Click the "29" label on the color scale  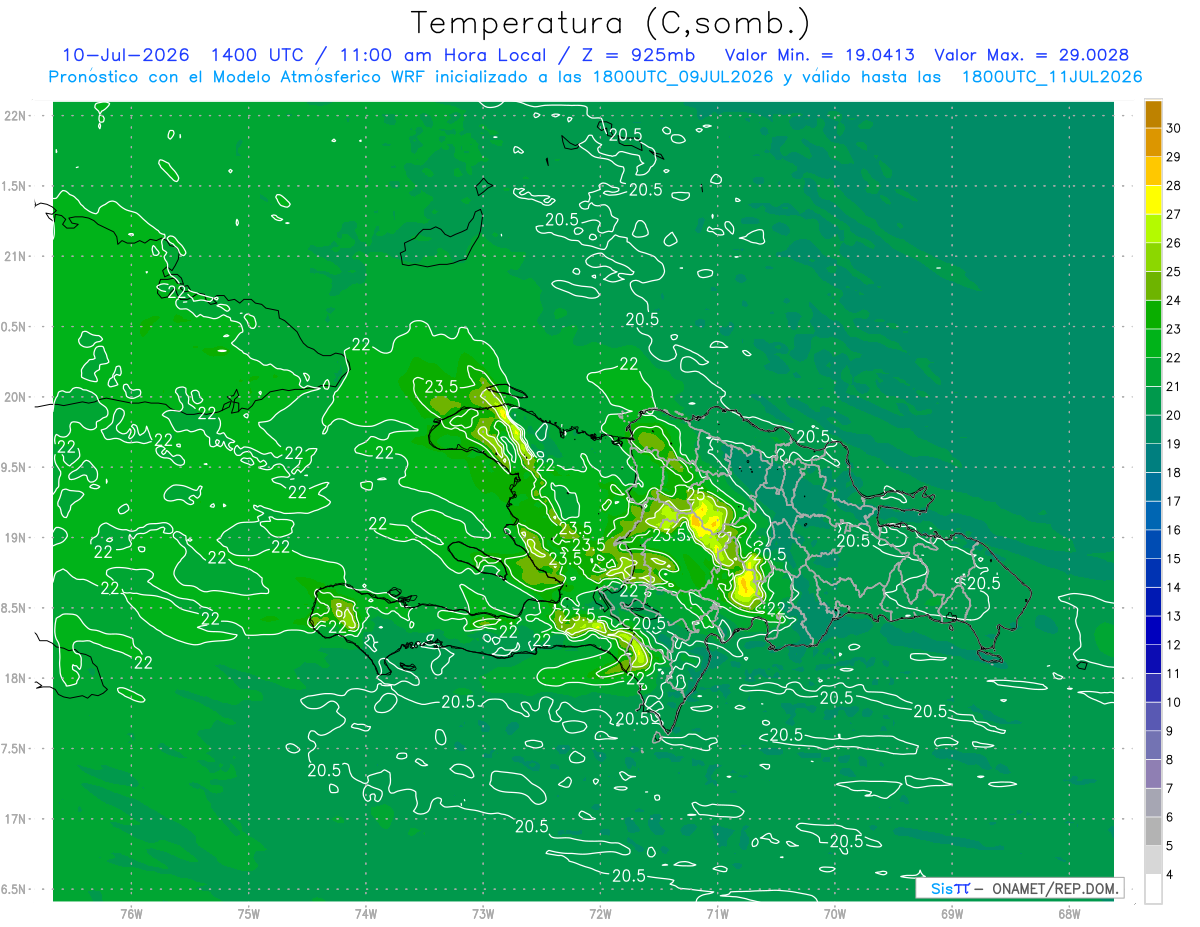pyautogui.click(x=1174, y=157)
